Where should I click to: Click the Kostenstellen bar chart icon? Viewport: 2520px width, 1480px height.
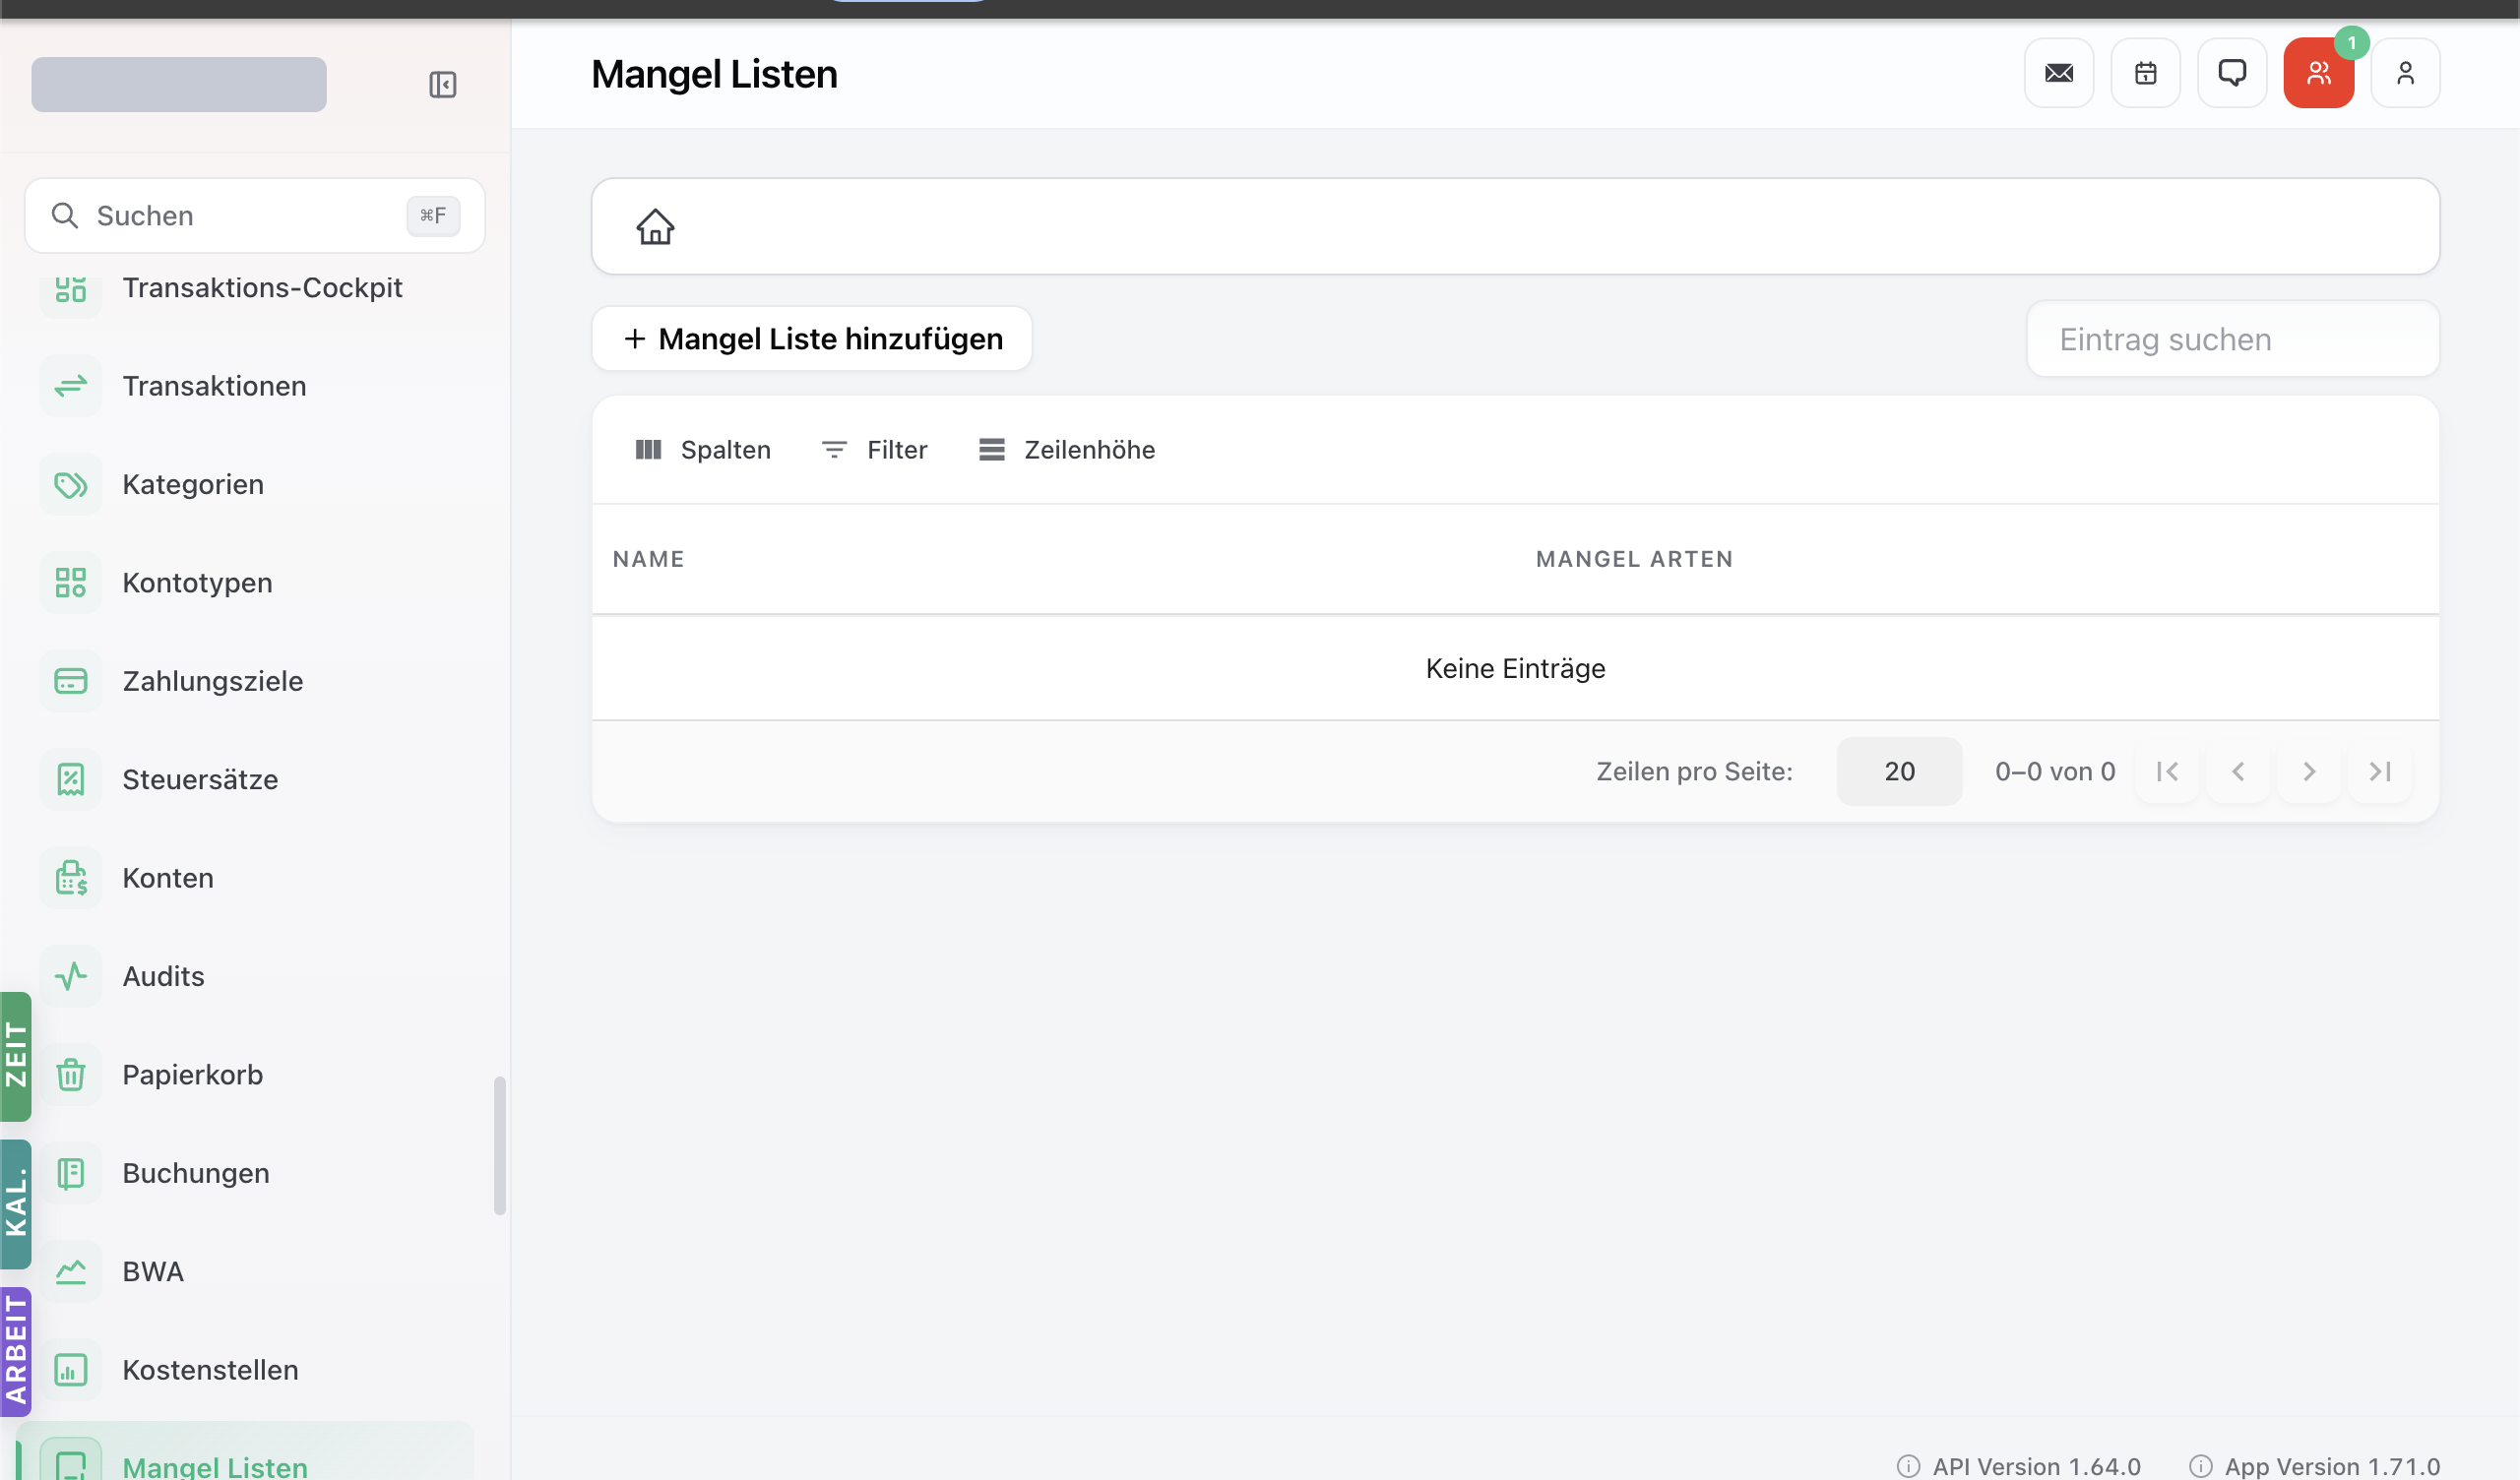71,1370
